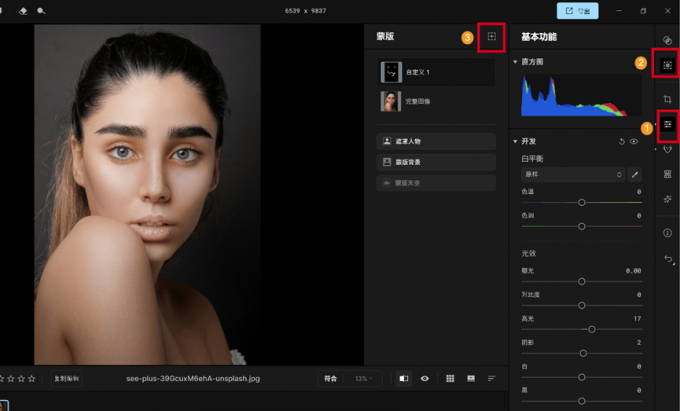
Task: Switch to grid view icon
Action: click(450, 379)
